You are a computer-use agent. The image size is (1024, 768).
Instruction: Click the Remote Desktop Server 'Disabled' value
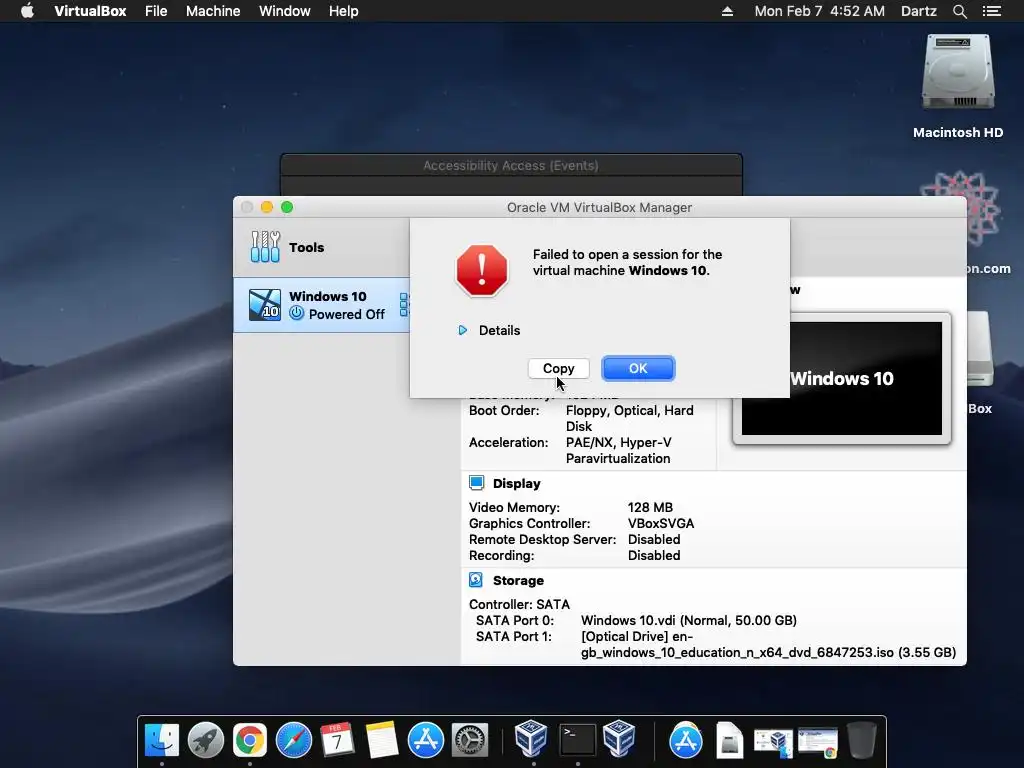[x=654, y=539]
